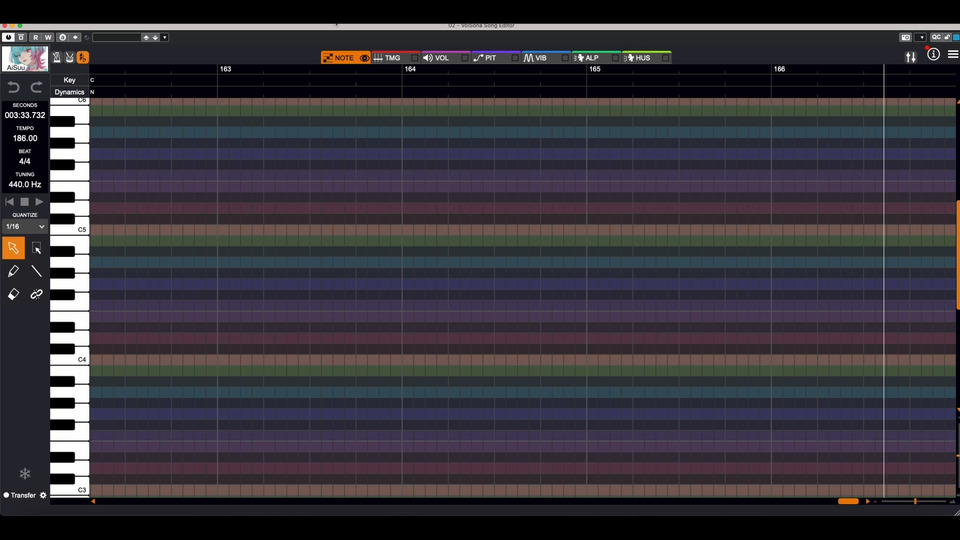960x540 pixels.
Task: Click the redo arrow
Action: 37,87
